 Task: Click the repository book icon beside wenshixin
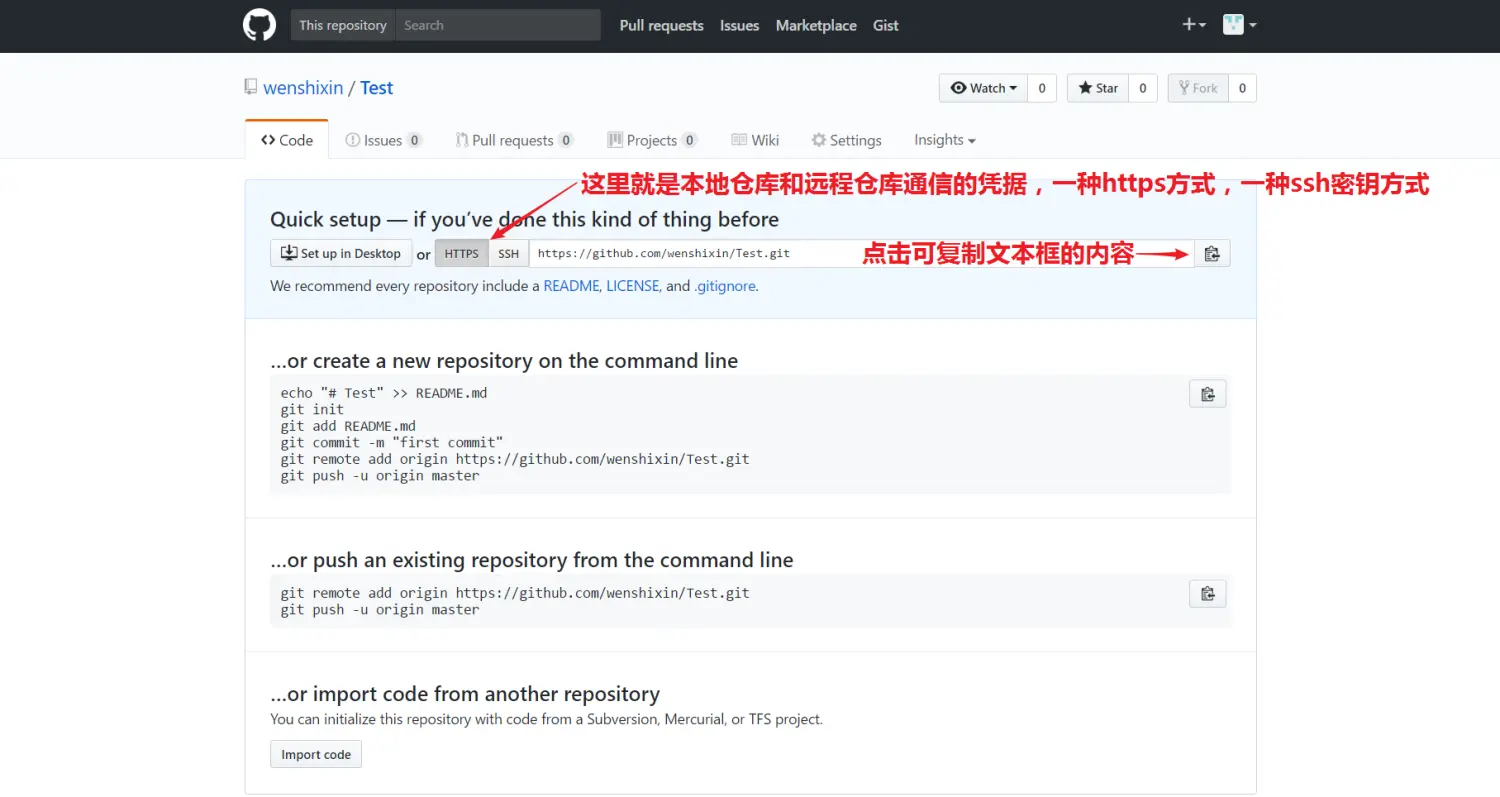pyautogui.click(x=251, y=87)
